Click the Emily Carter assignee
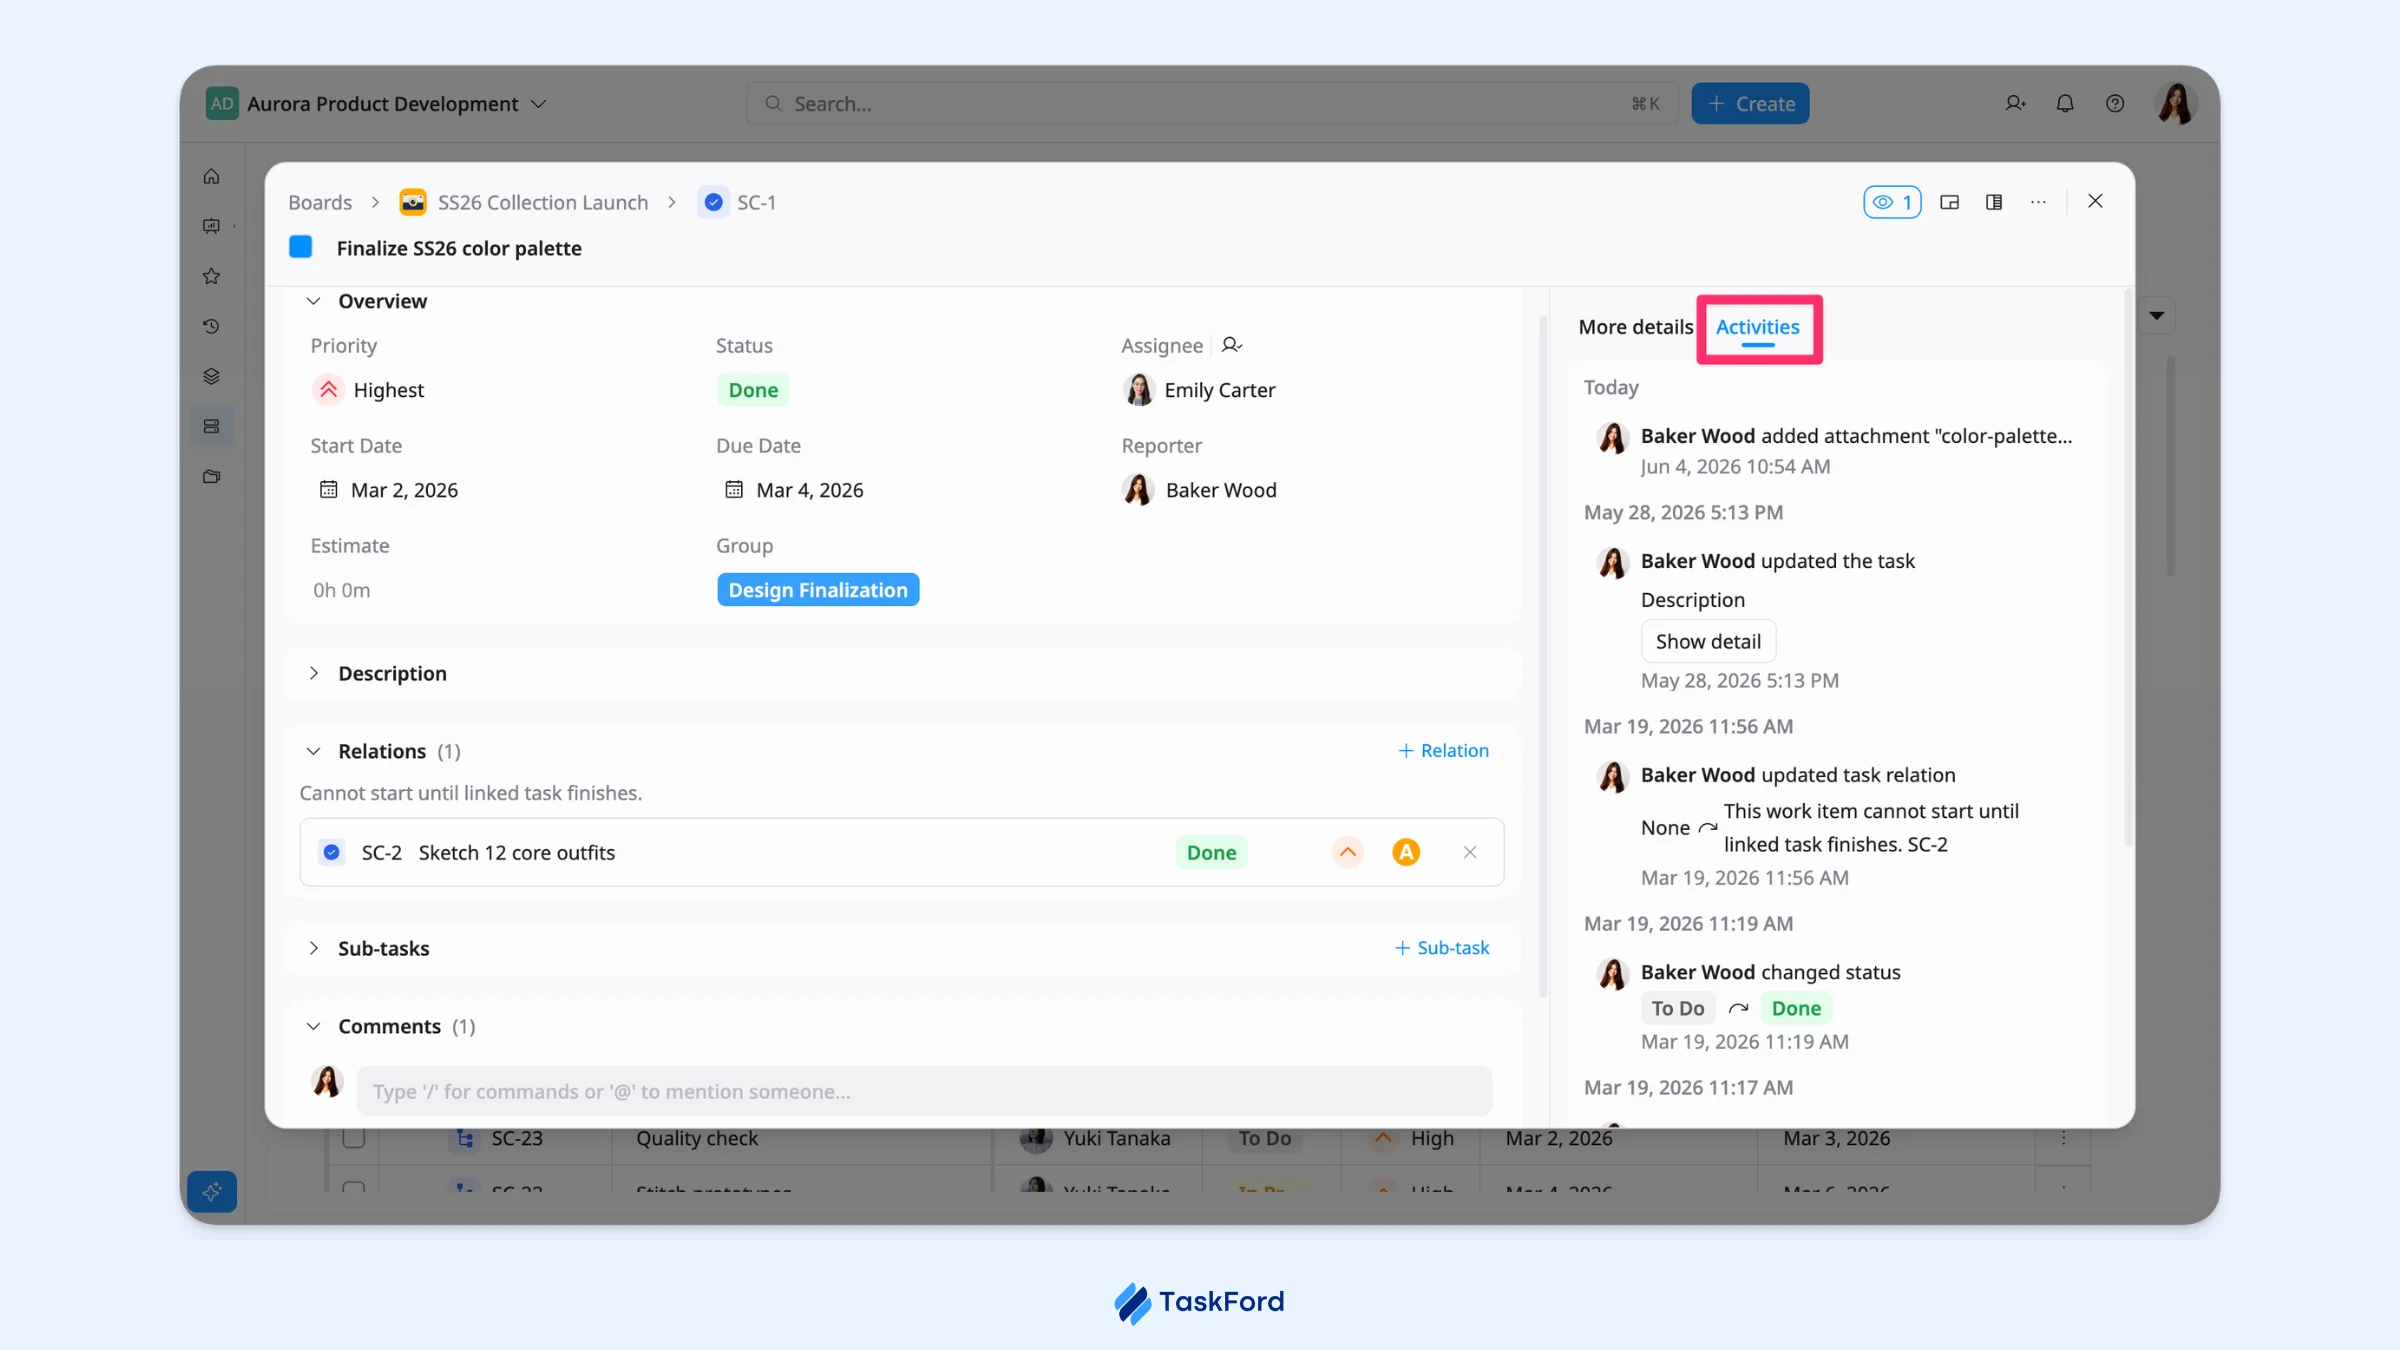This screenshot has width=2400, height=1350. pyautogui.click(x=1199, y=390)
